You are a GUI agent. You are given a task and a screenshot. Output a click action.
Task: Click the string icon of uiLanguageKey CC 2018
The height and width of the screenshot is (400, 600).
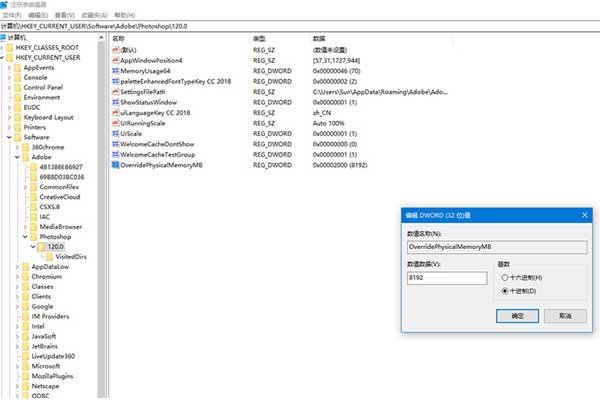pyautogui.click(x=116, y=113)
